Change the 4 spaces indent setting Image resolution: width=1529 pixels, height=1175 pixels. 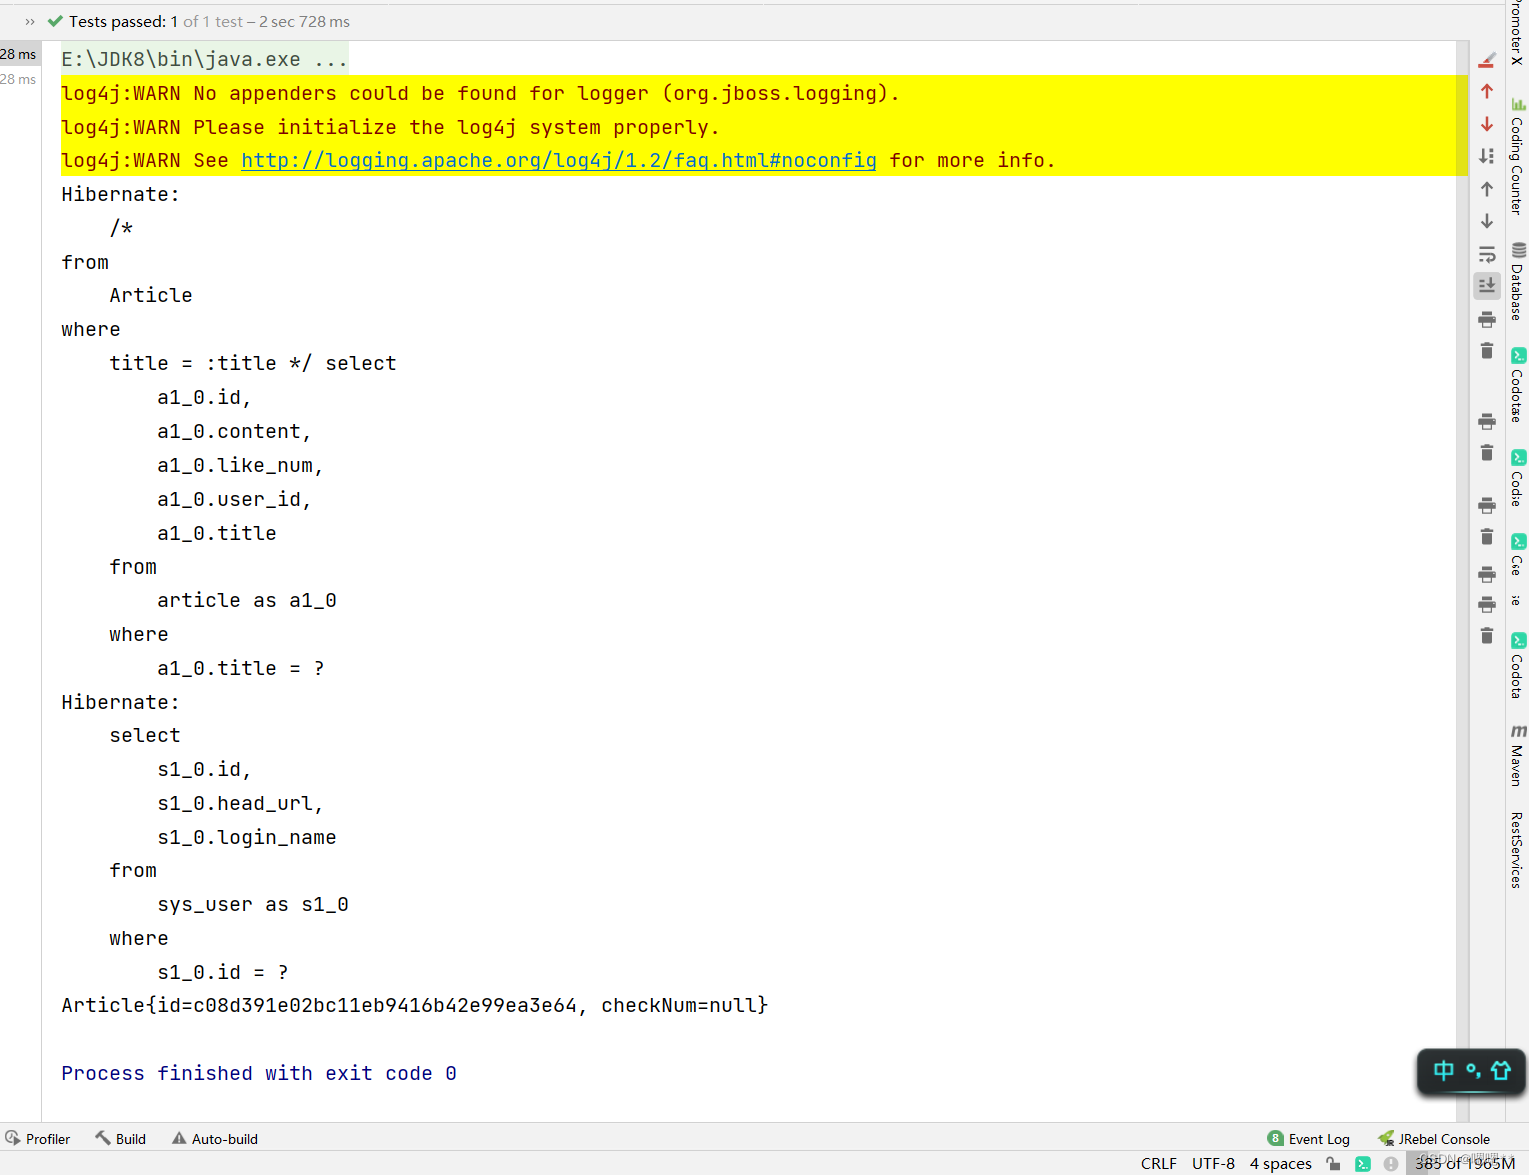(x=1280, y=1164)
